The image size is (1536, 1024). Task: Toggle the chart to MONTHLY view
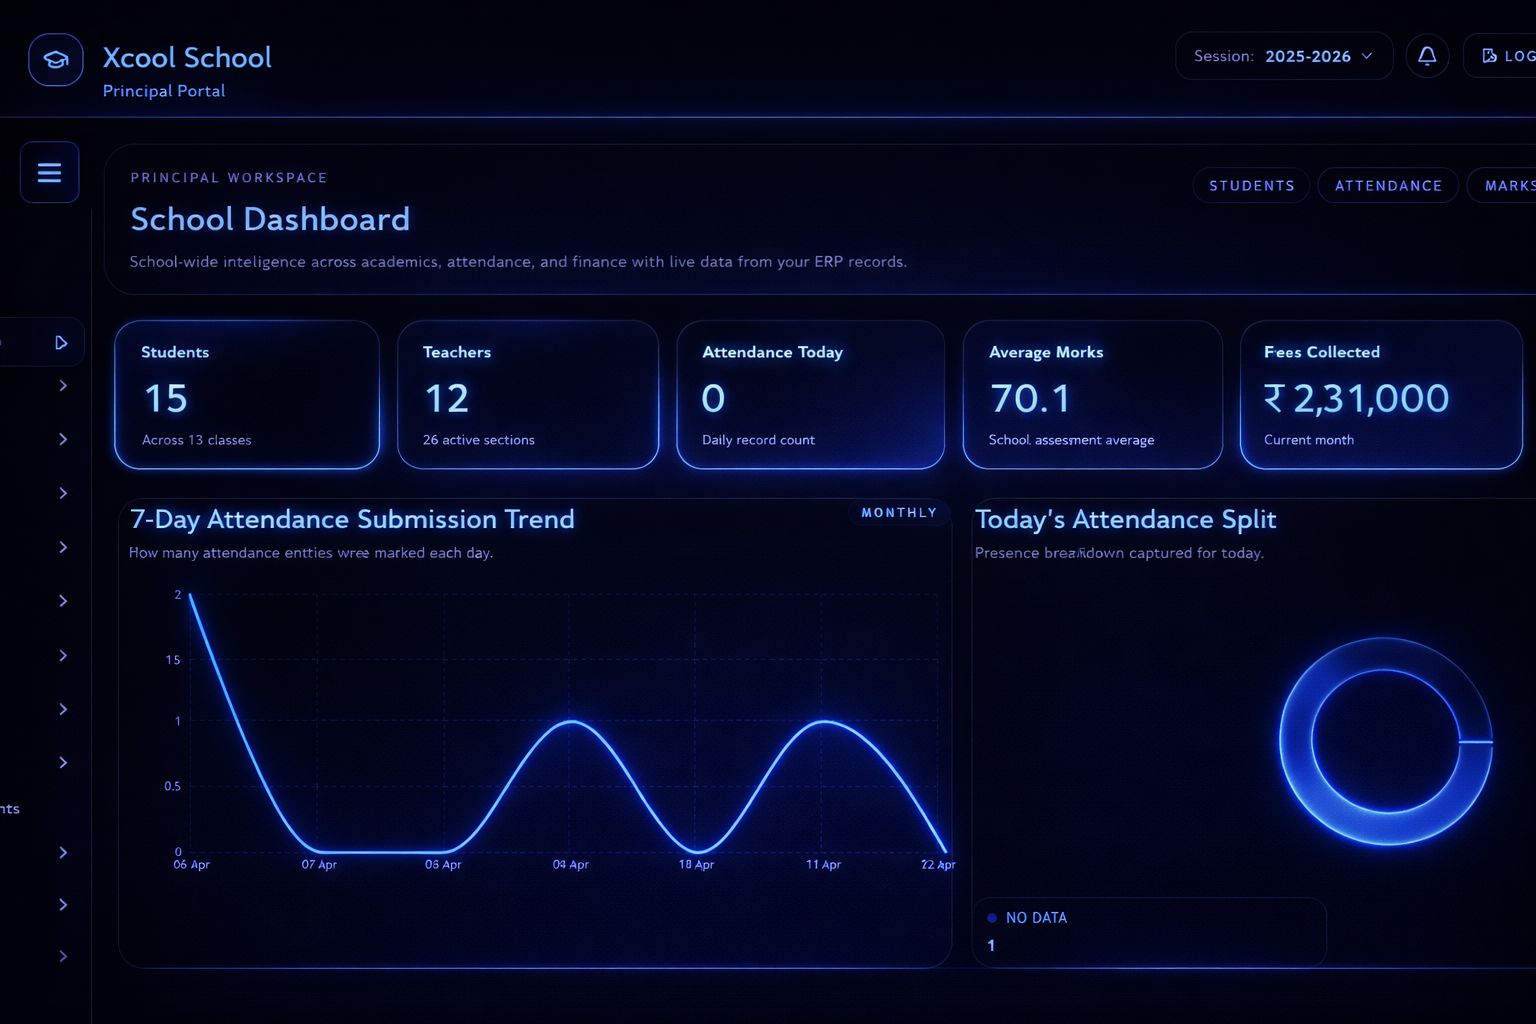[x=898, y=512]
